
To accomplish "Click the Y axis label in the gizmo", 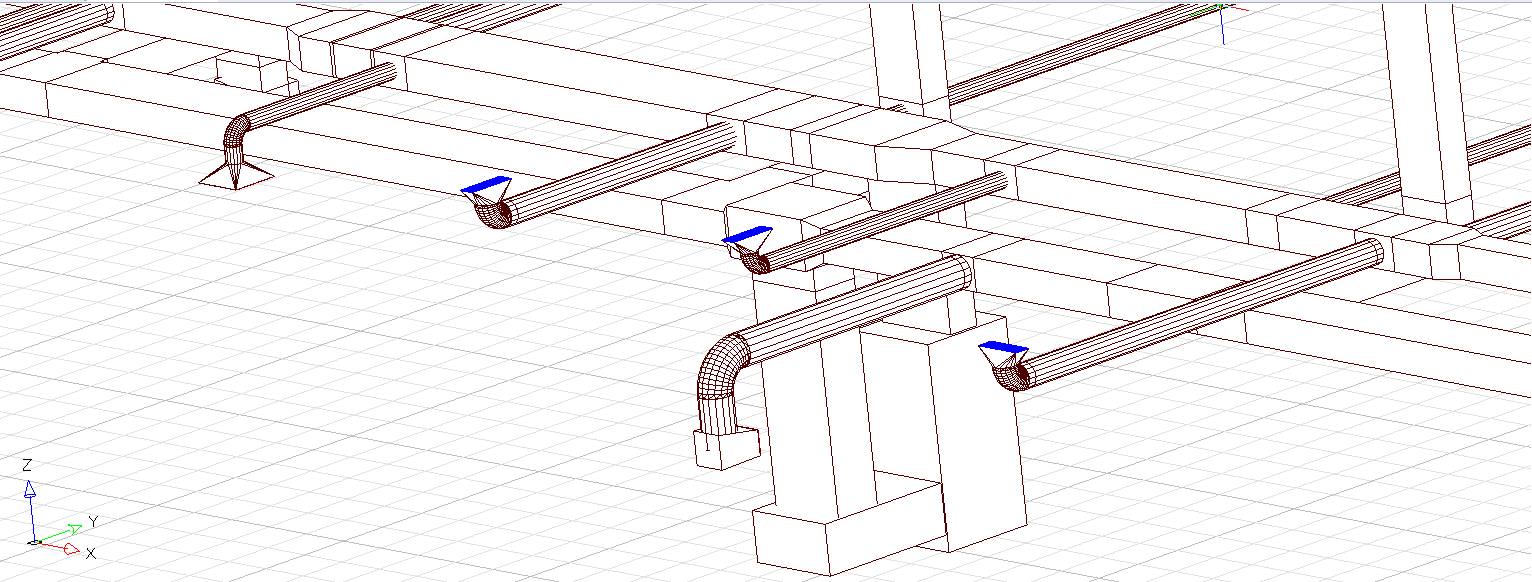I will point(93,521).
